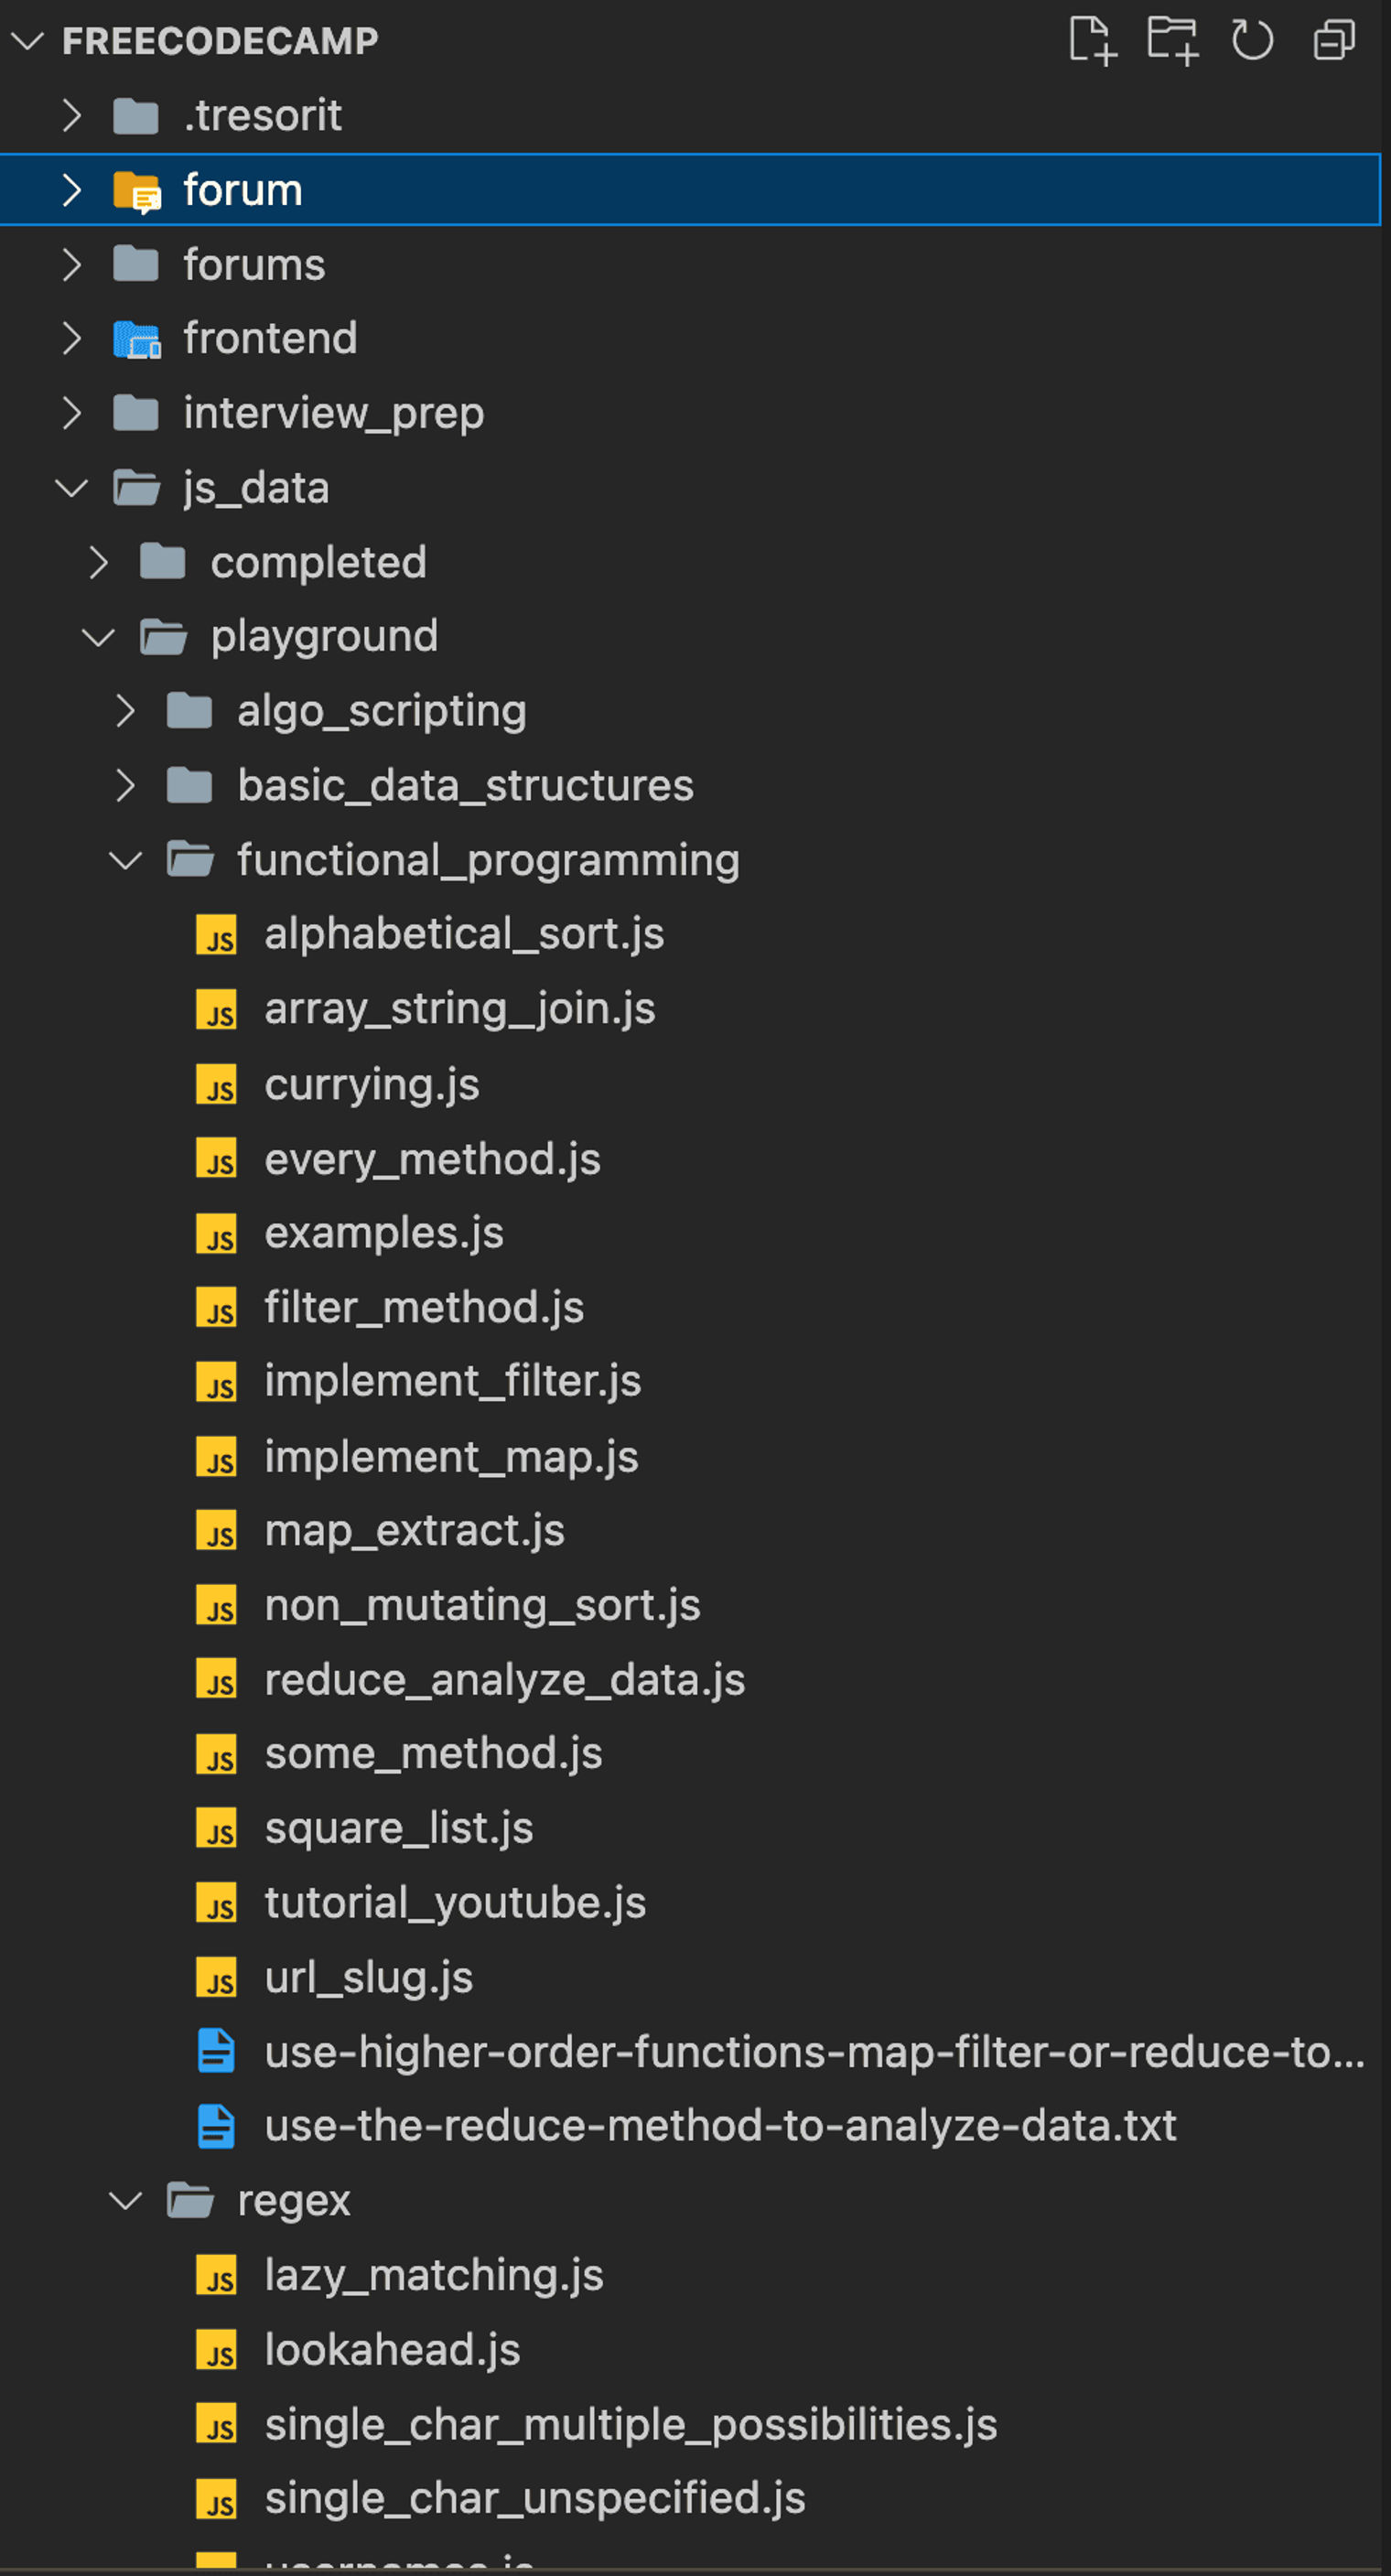
Task: Click the open playground folder icon
Action: [164, 637]
